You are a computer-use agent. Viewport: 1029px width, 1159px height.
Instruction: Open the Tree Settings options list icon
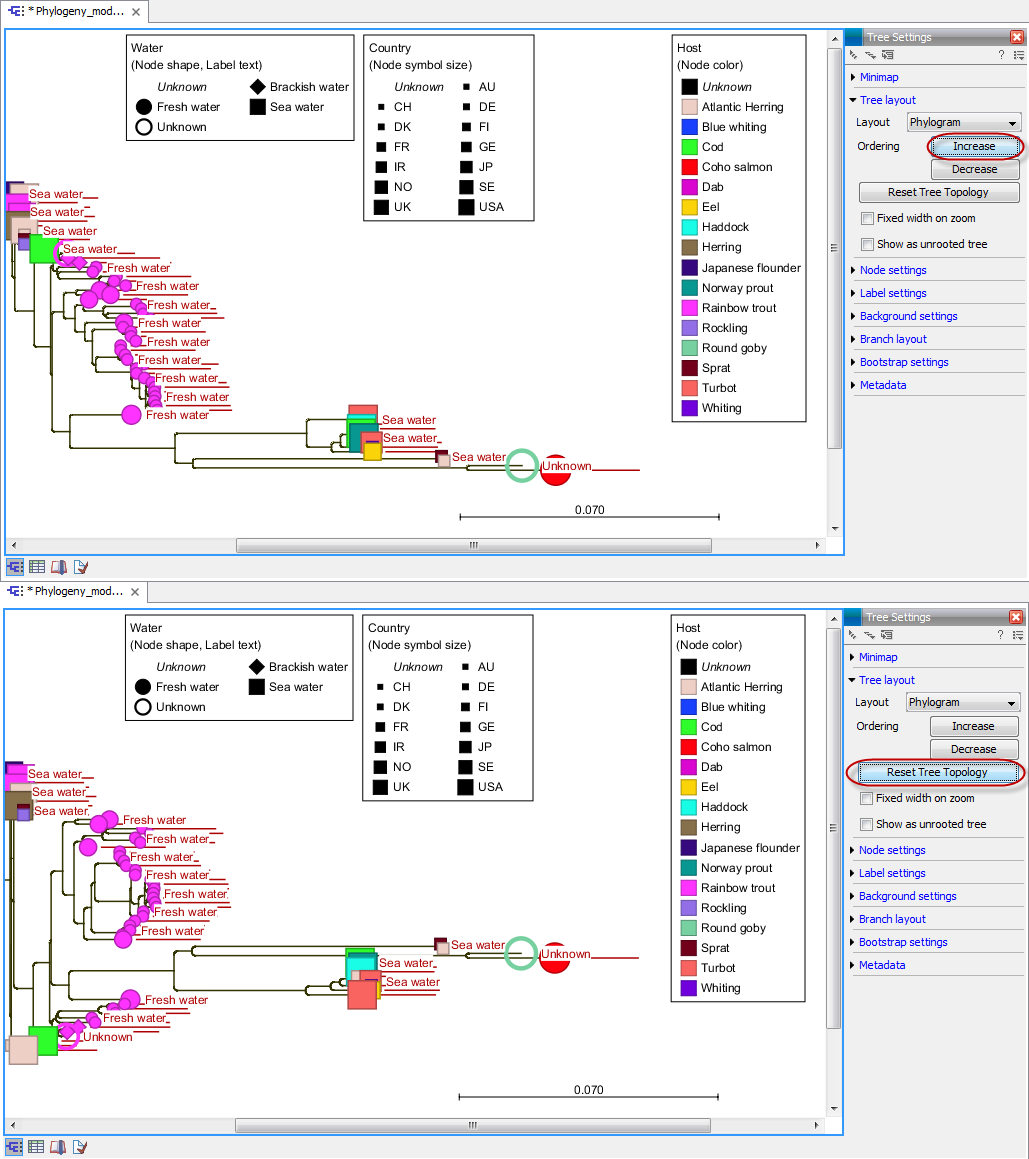pyautogui.click(x=1020, y=55)
